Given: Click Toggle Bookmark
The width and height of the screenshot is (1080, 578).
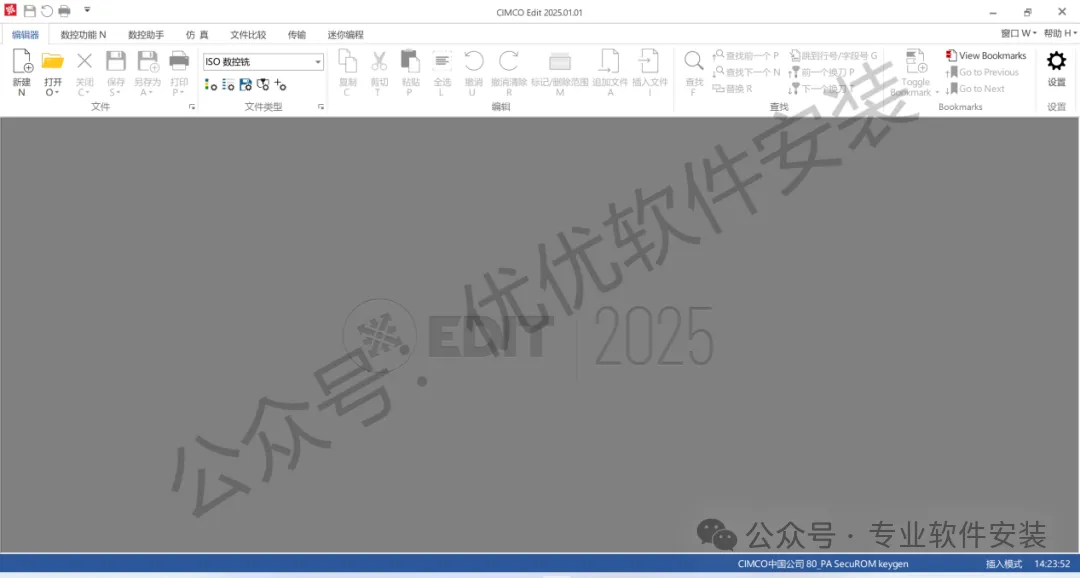Looking at the screenshot, I should (915, 72).
